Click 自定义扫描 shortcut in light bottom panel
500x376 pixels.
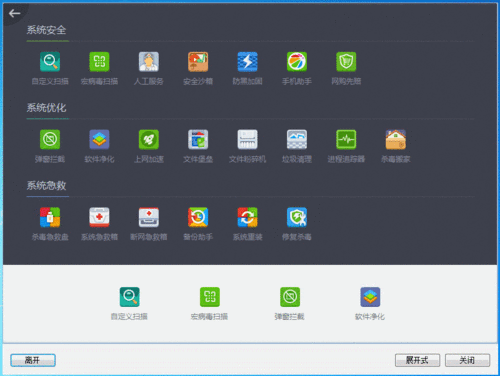pos(130,297)
